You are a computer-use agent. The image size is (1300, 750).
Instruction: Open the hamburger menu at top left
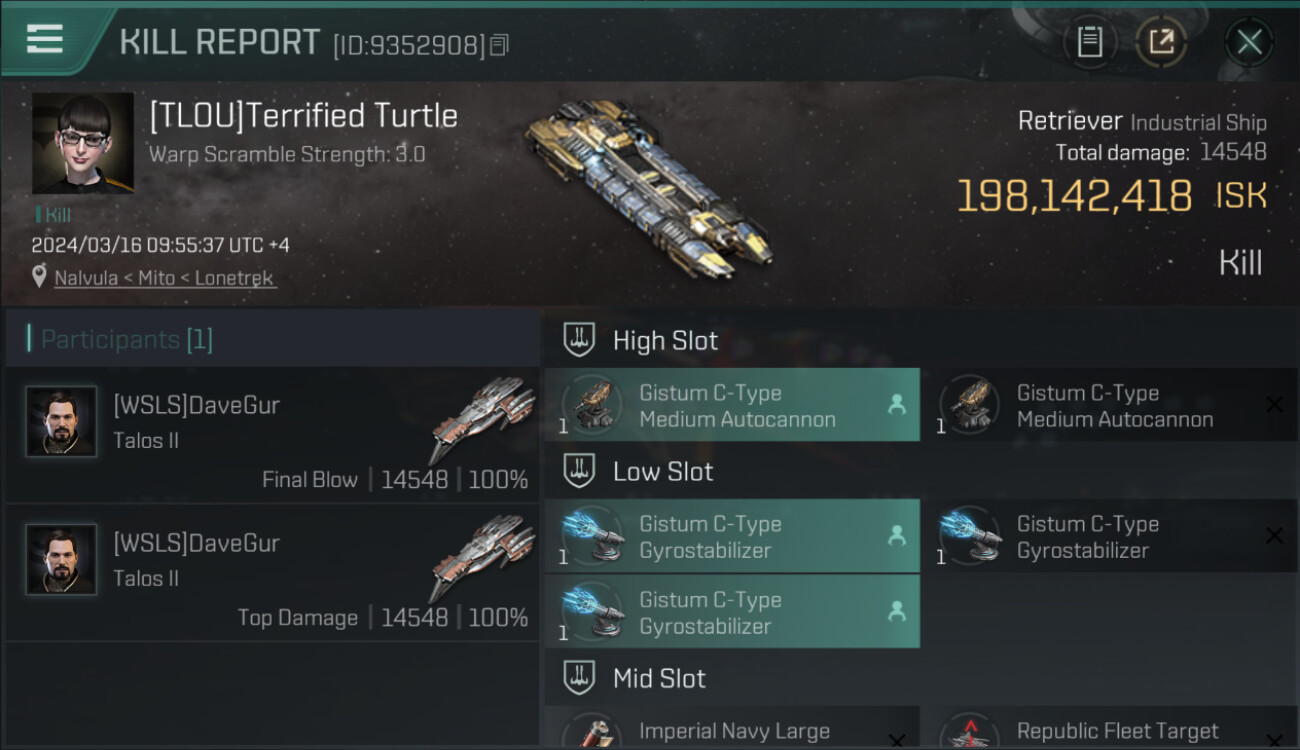[x=44, y=39]
